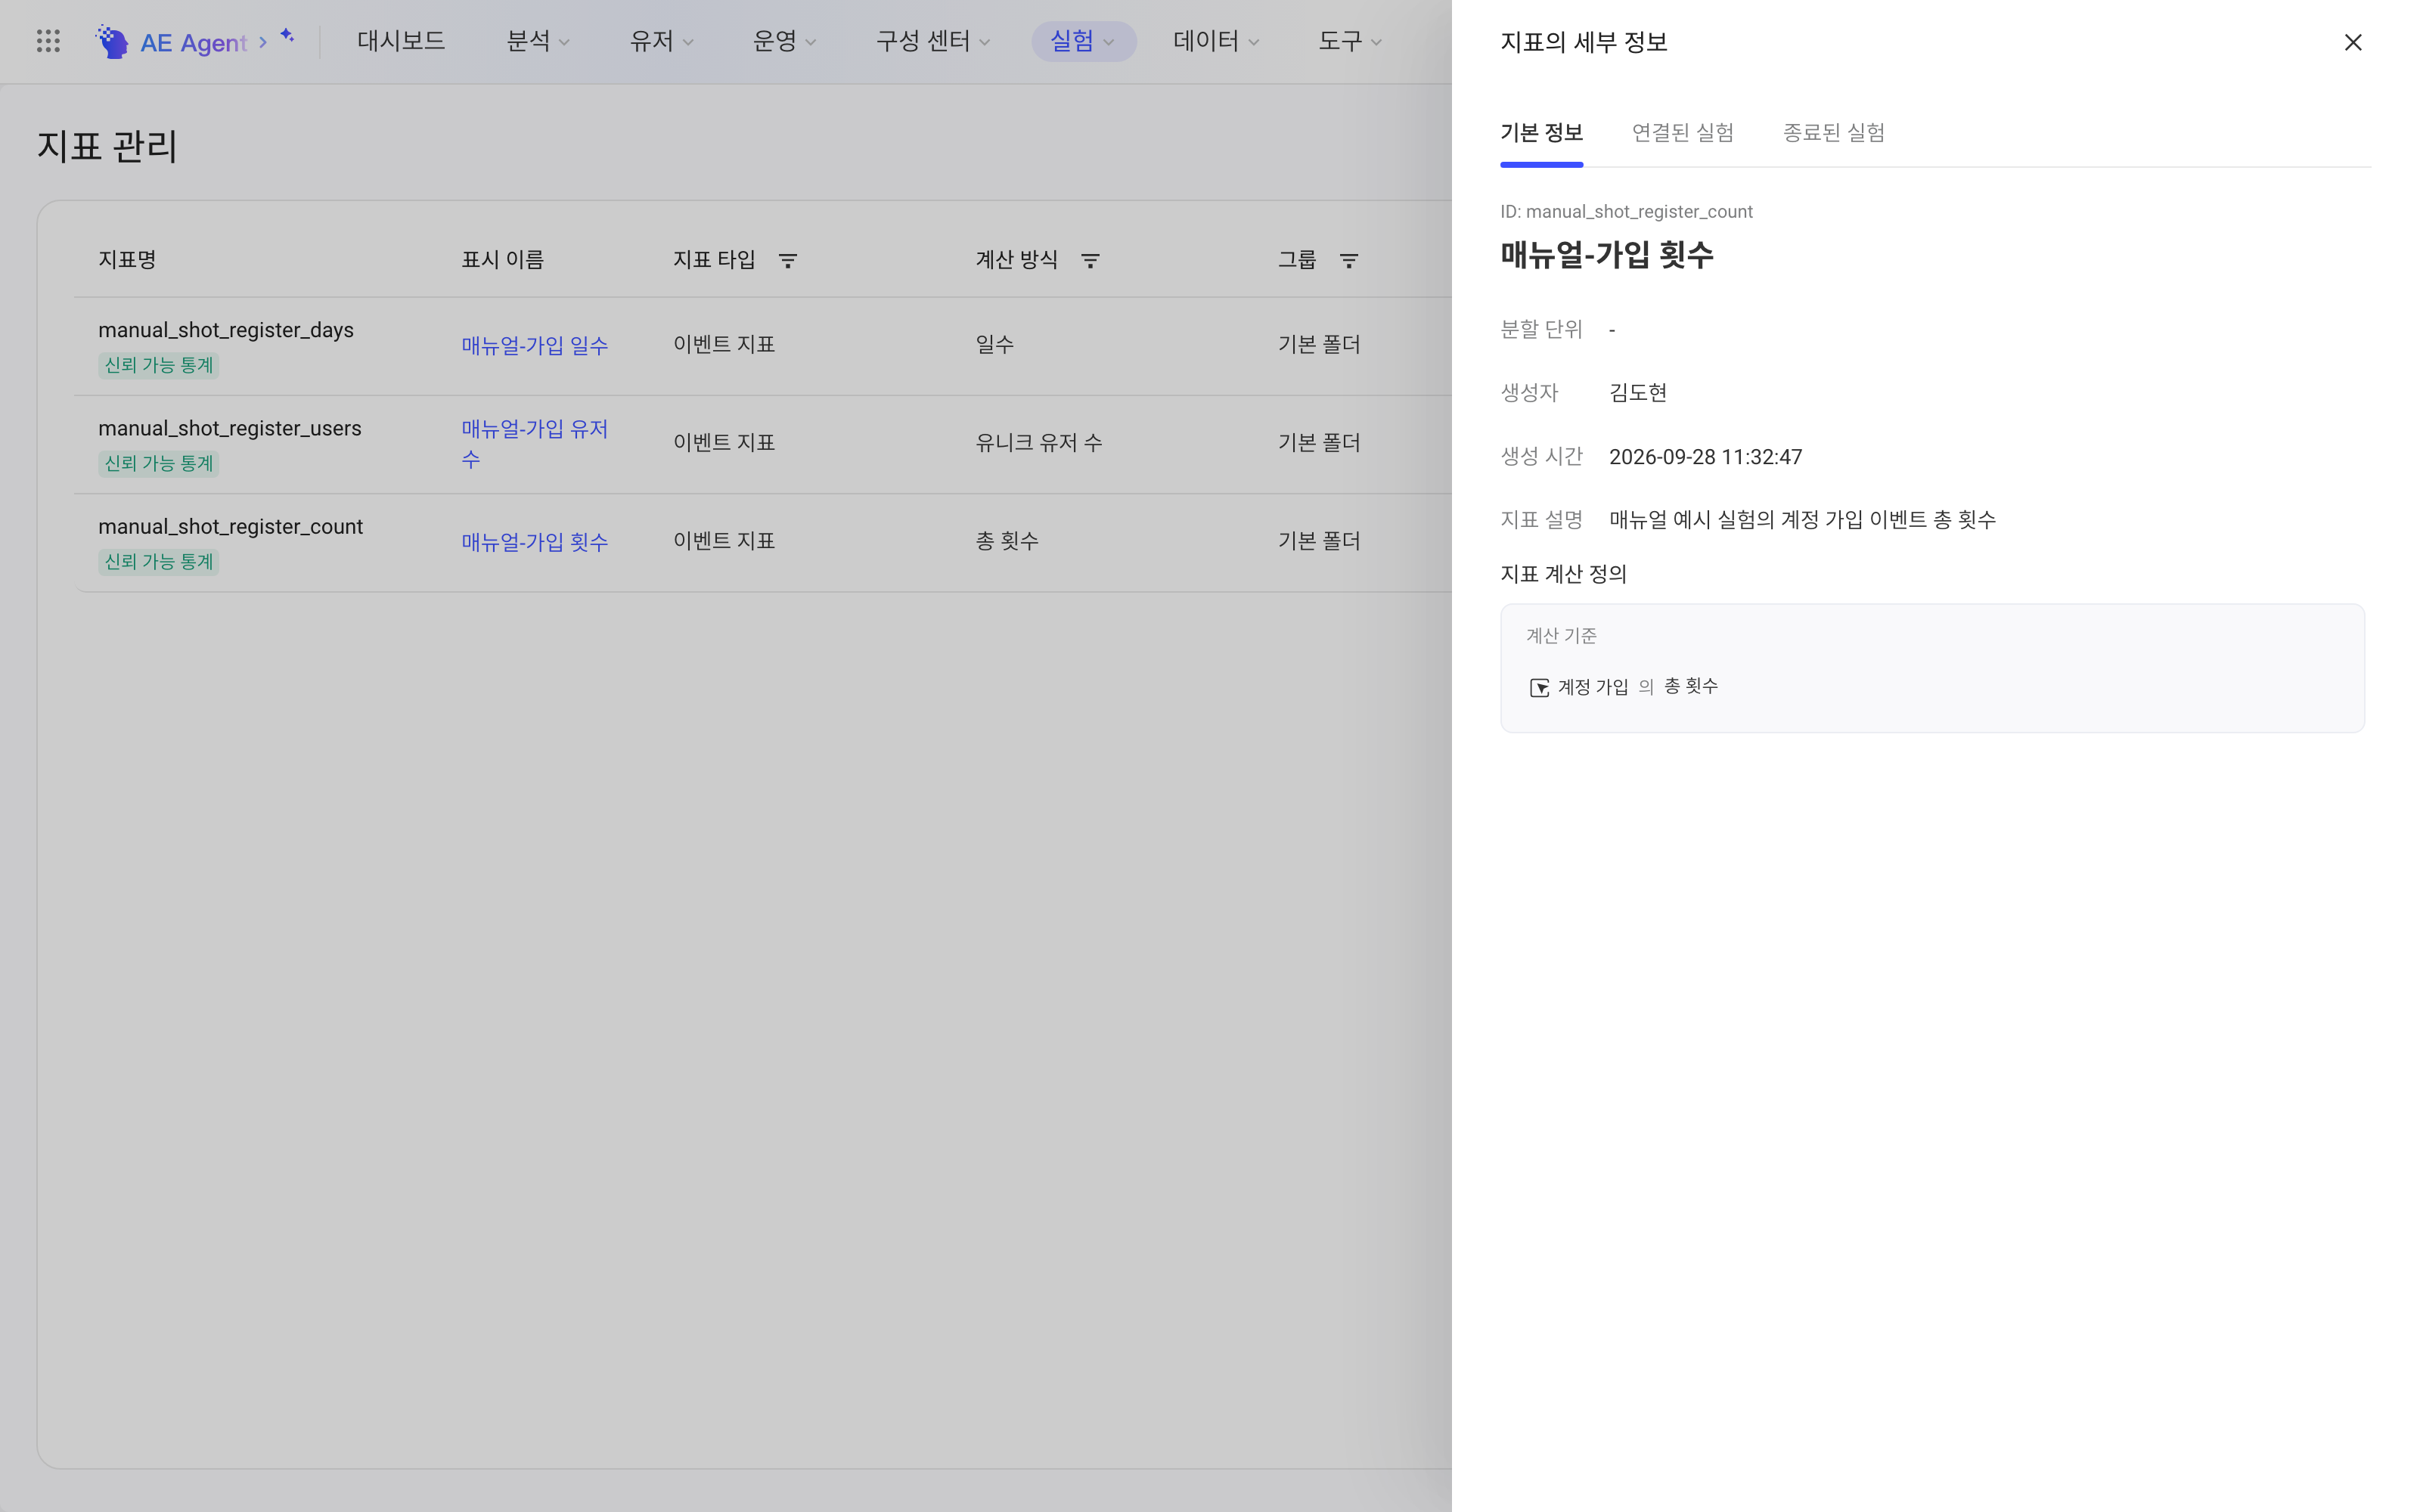The image size is (2420, 1512).
Task: Close the 지표의 세부 정보 panel
Action: coord(2352,42)
